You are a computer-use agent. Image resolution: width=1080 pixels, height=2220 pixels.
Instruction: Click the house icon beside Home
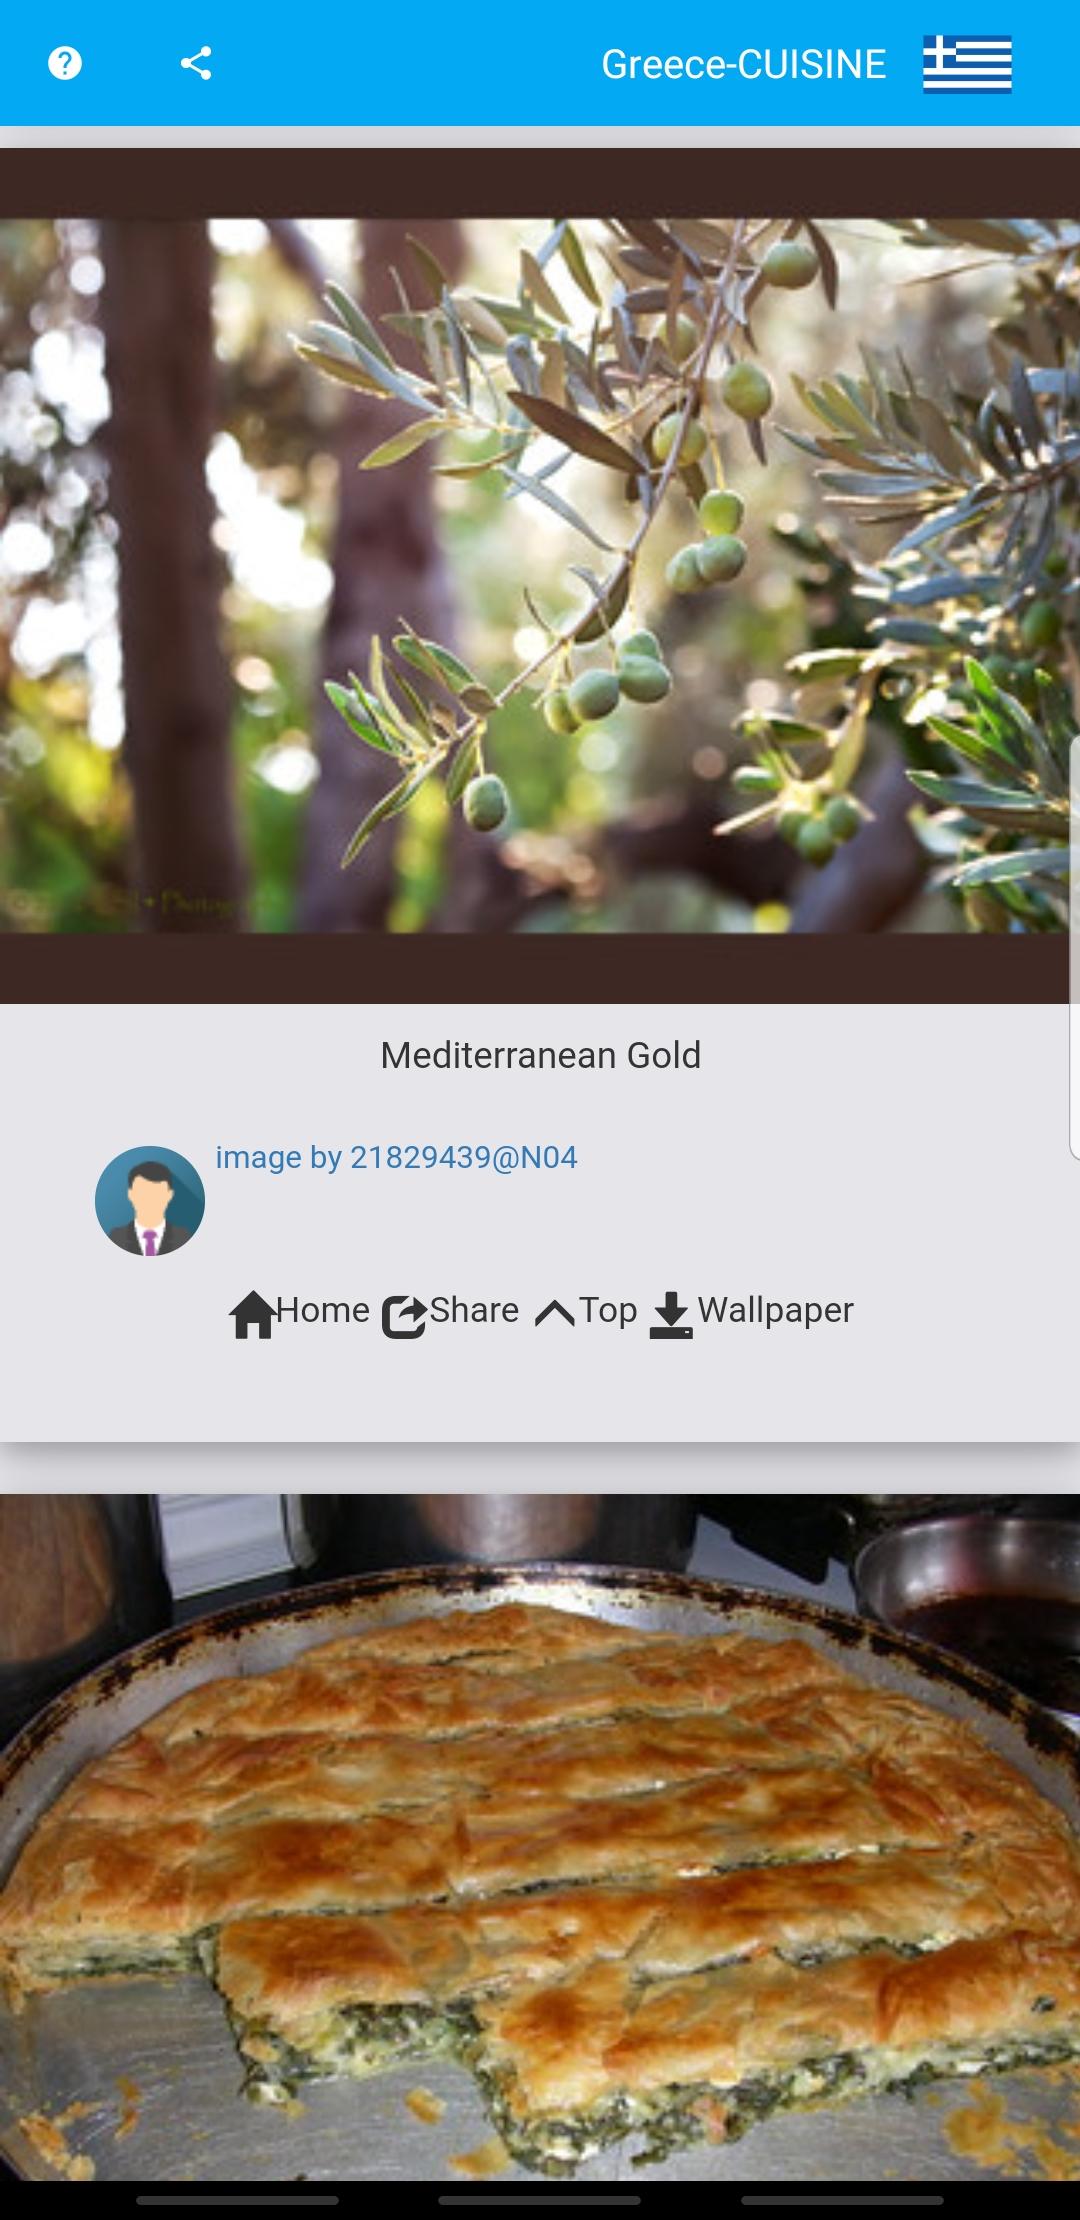click(x=252, y=1314)
